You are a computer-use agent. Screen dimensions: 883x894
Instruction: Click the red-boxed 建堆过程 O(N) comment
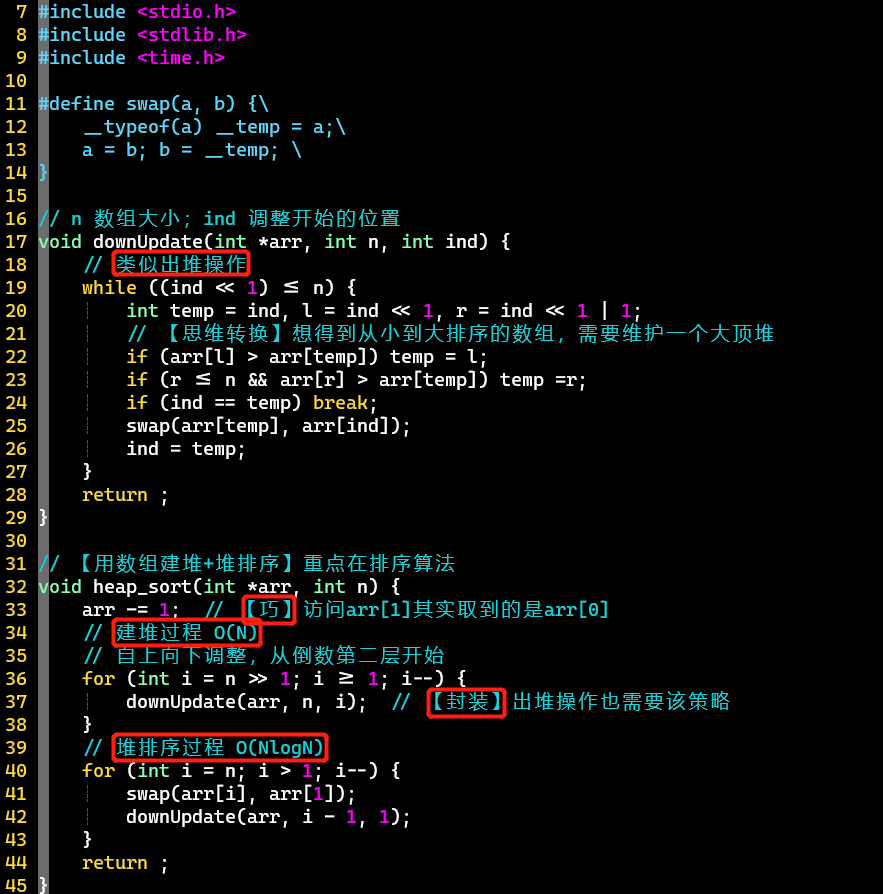tap(187, 633)
